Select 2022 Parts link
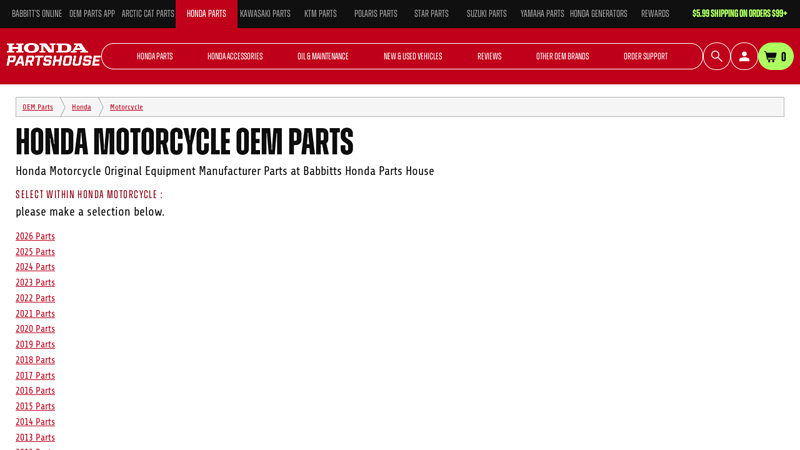The height and width of the screenshot is (450, 800). pos(35,298)
